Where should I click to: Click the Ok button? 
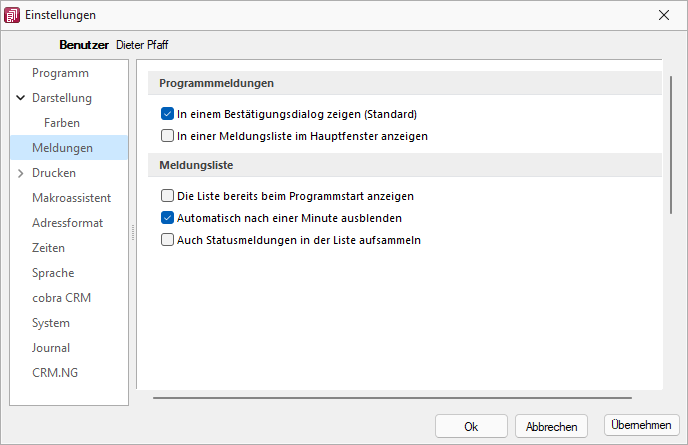pos(471,426)
